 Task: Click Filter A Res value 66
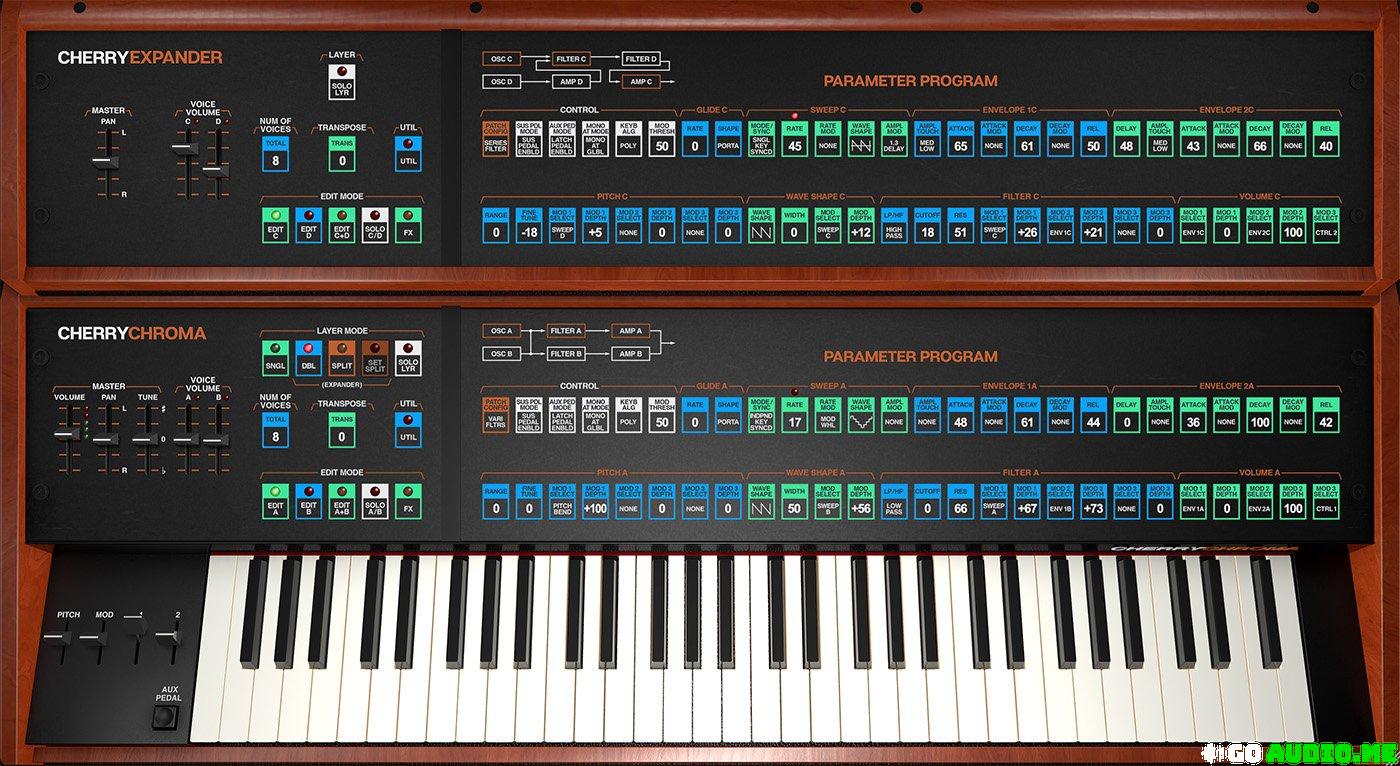point(961,502)
